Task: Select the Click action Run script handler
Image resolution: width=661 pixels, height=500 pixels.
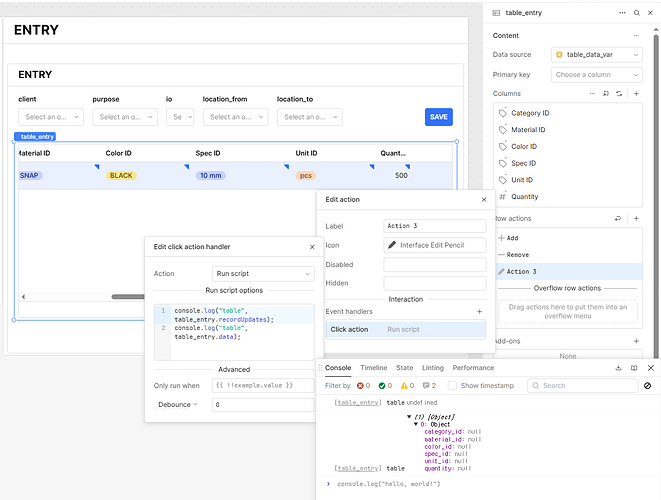Action: [x=405, y=329]
